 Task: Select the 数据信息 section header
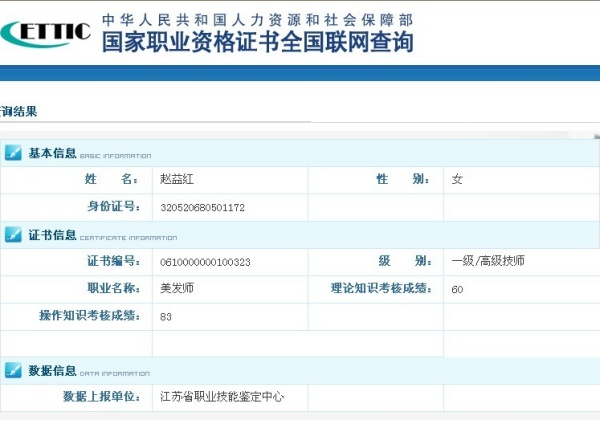(x=52, y=371)
